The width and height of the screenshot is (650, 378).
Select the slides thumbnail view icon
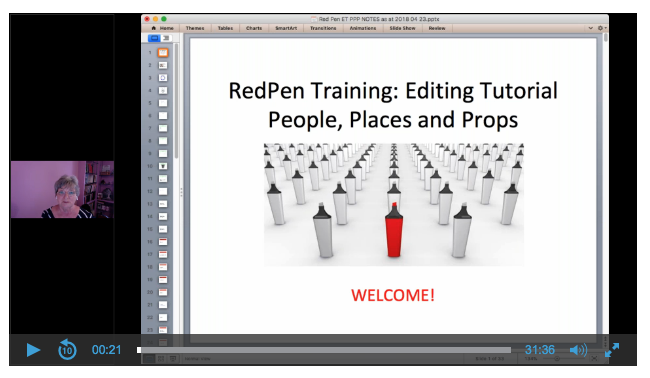click(x=154, y=38)
